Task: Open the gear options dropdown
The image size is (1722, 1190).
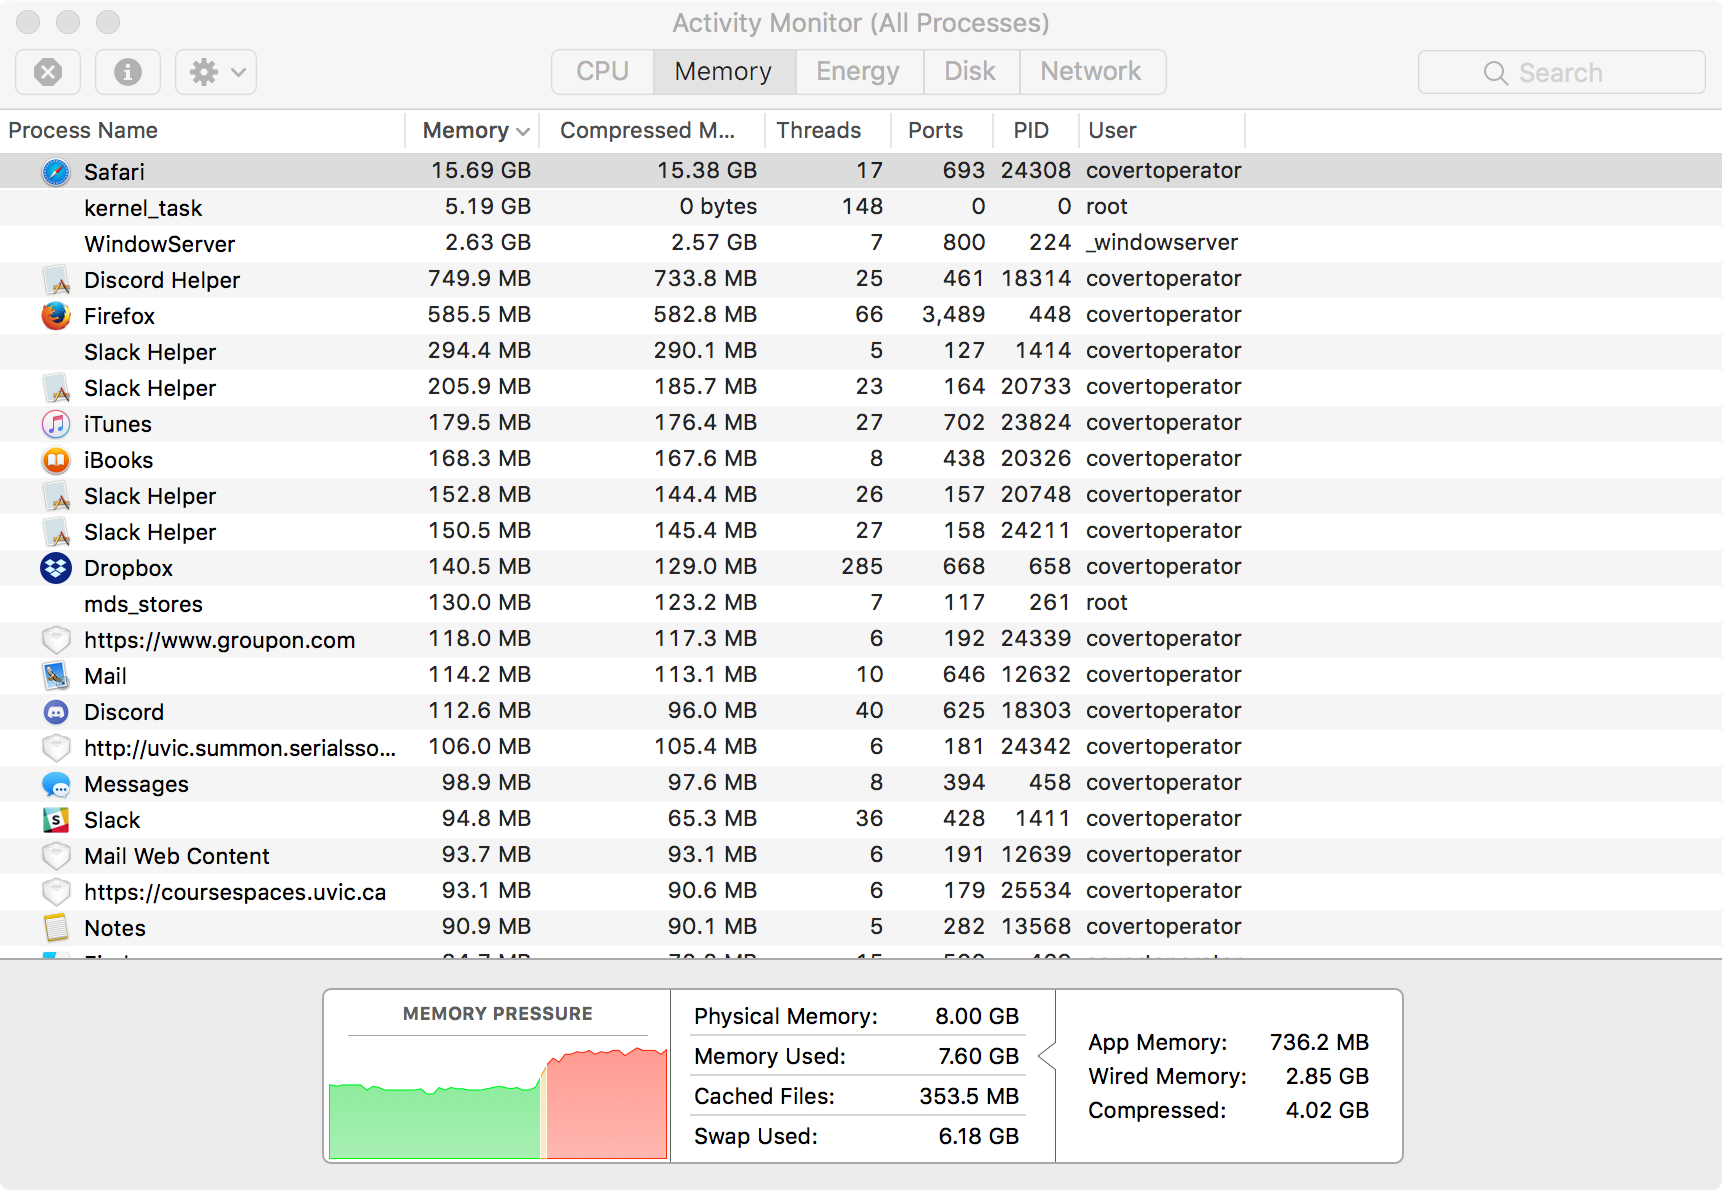Action: pos(214,71)
